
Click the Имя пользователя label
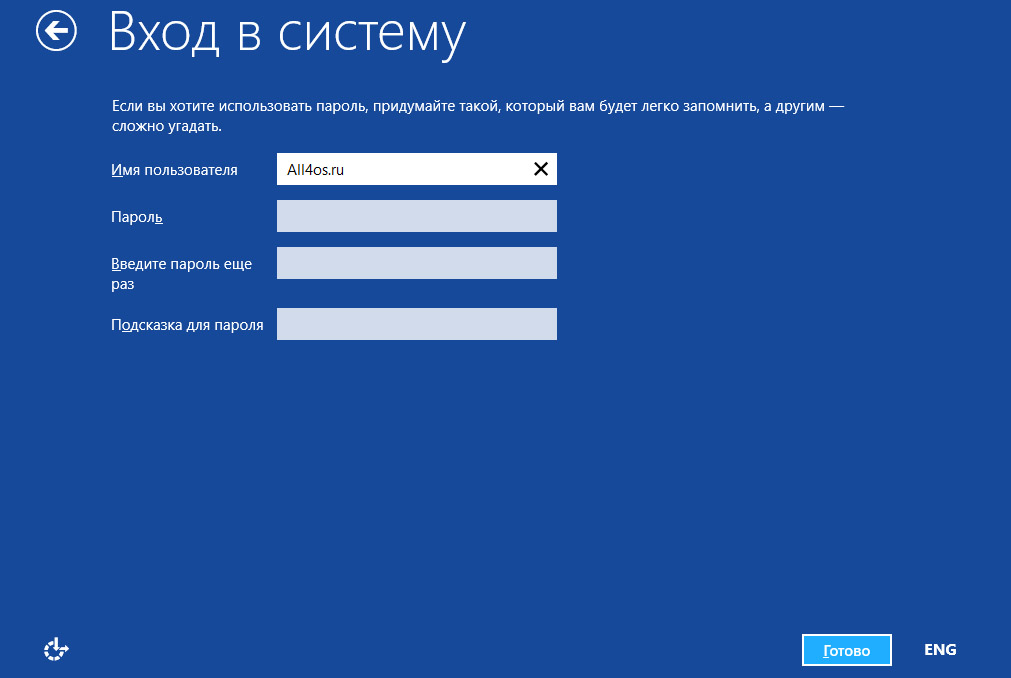[174, 170]
